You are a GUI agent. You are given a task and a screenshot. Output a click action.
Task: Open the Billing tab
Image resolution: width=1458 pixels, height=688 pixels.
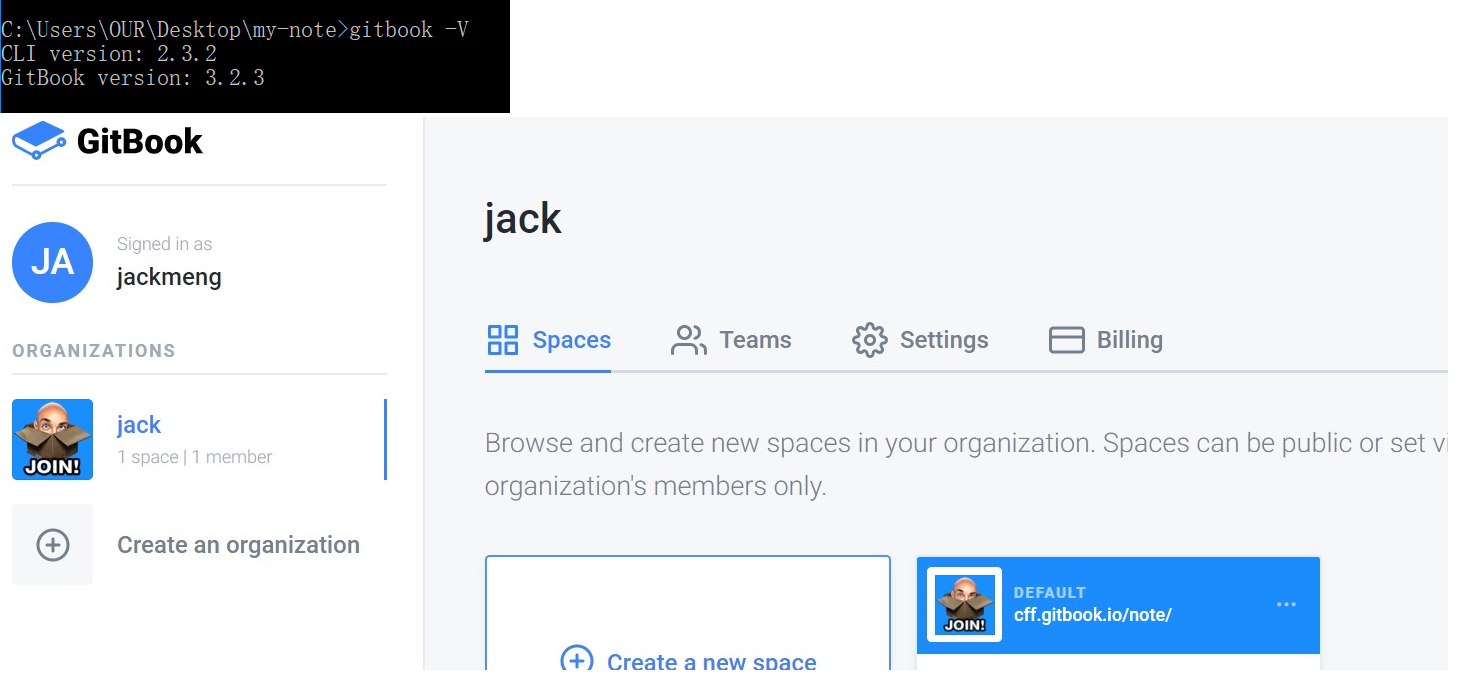1106,340
